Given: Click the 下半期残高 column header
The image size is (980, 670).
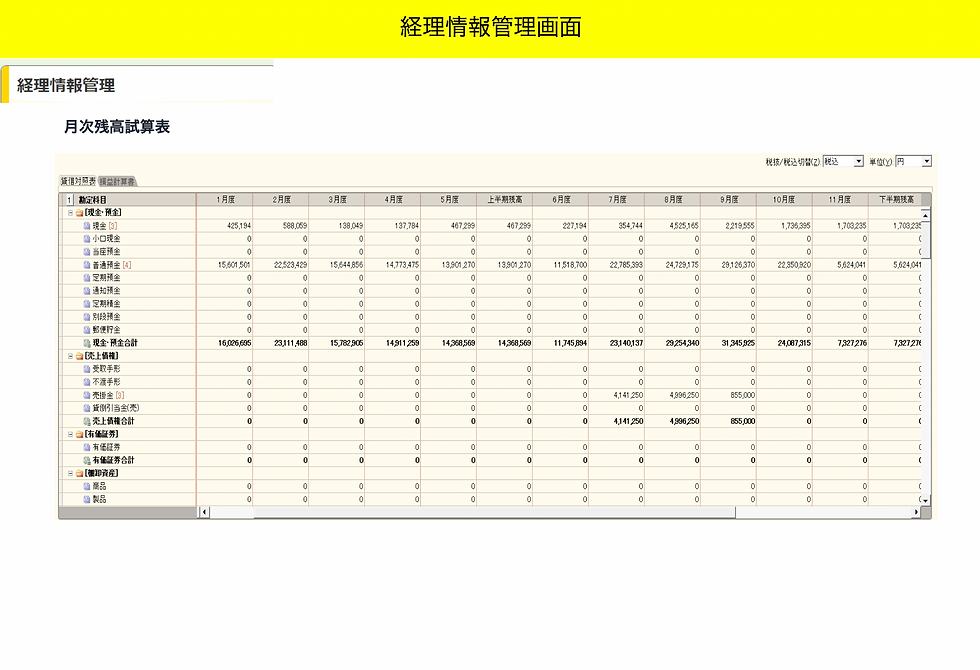Looking at the screenshot, I should click(896, 200).
